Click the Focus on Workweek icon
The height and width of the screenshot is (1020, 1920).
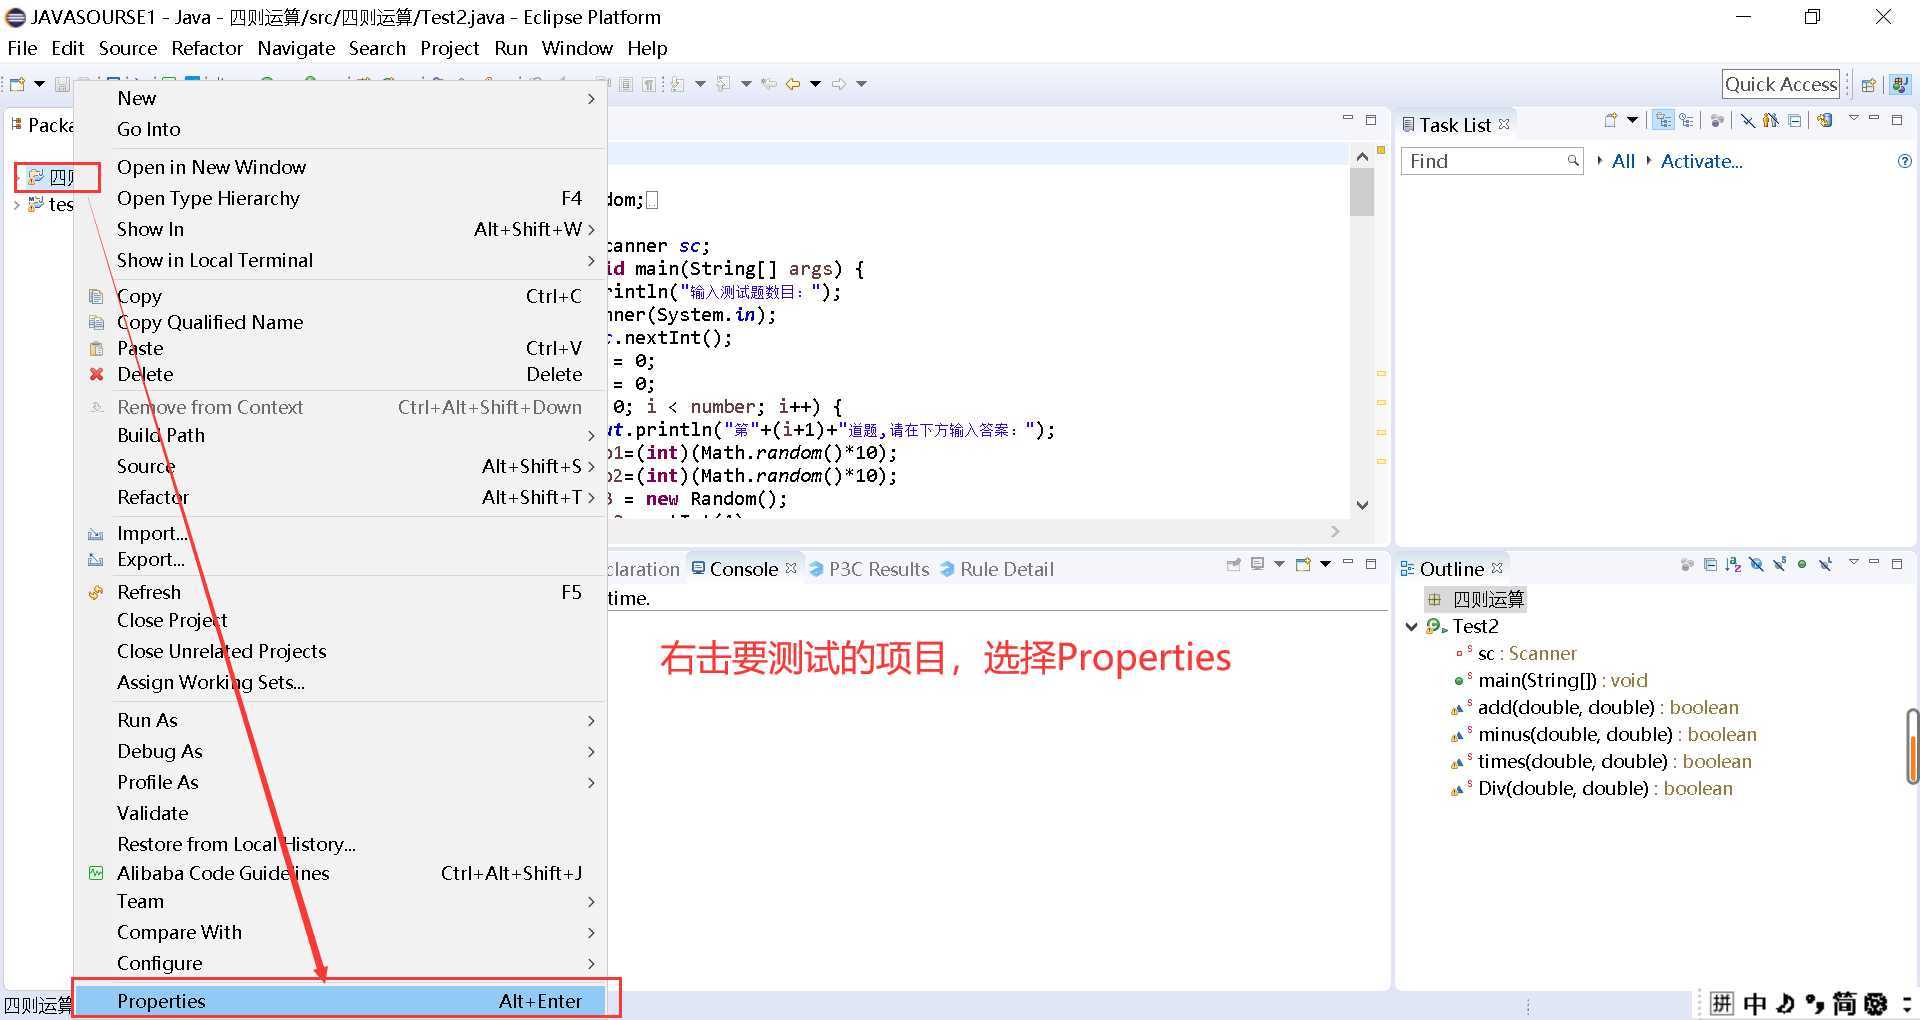1717,120
